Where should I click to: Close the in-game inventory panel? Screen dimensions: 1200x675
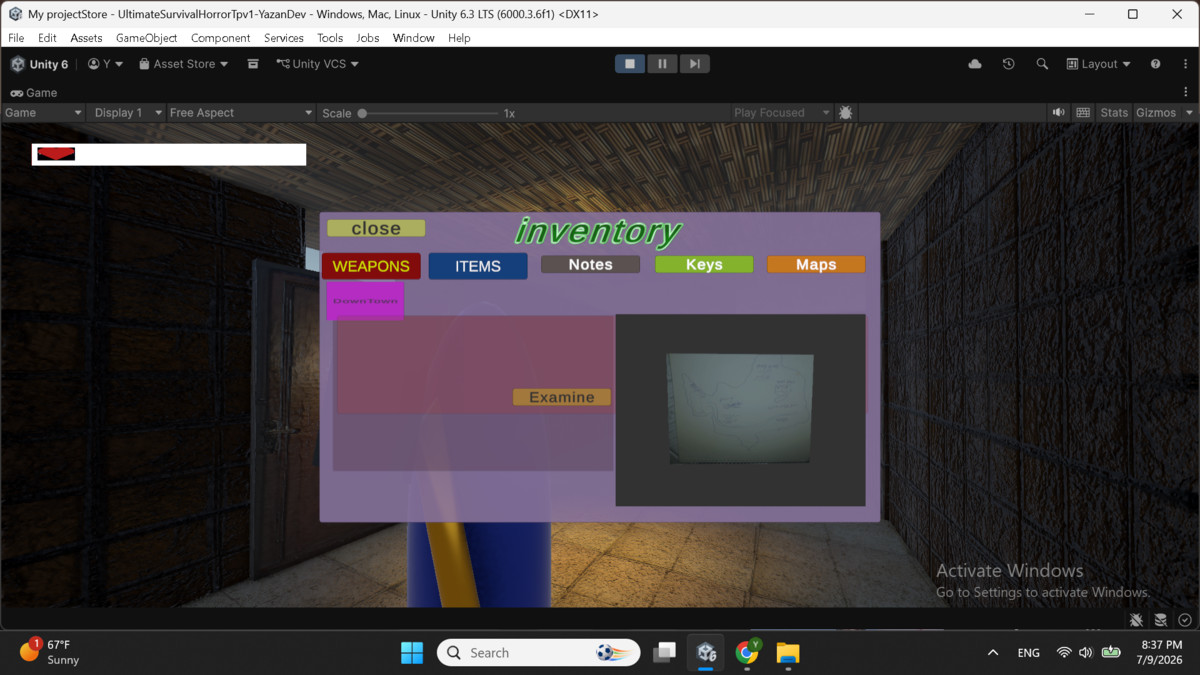click(376, 228)
